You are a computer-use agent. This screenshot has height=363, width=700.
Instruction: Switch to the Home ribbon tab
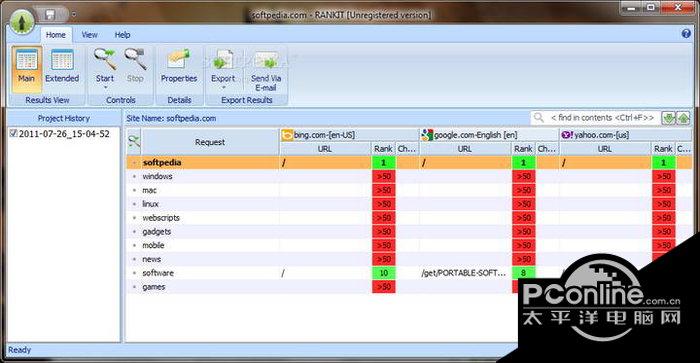click(x=56, y=35)
